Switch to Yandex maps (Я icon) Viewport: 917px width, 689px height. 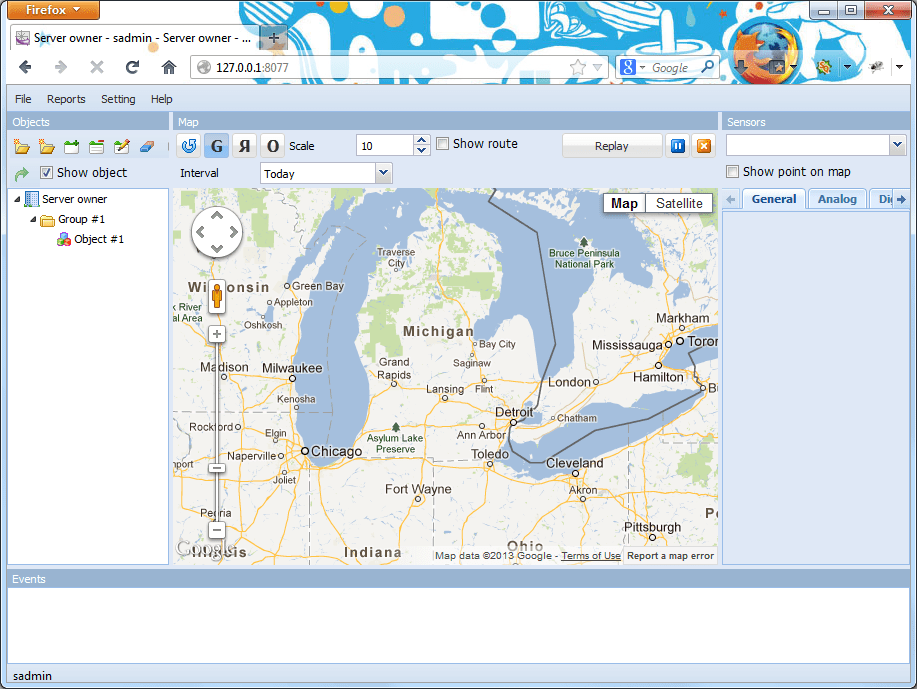tap(244, 145)
